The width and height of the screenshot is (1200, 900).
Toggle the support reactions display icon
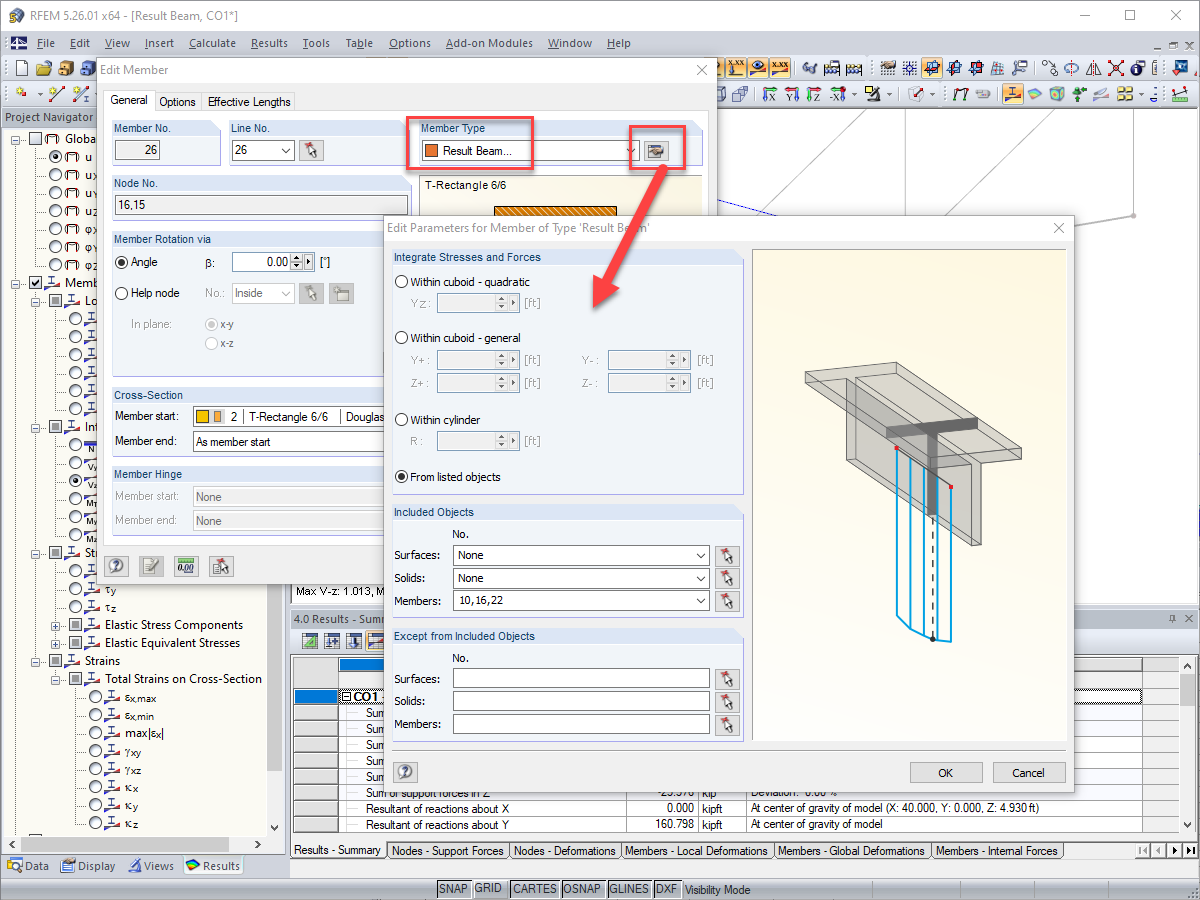[1078, 94]
